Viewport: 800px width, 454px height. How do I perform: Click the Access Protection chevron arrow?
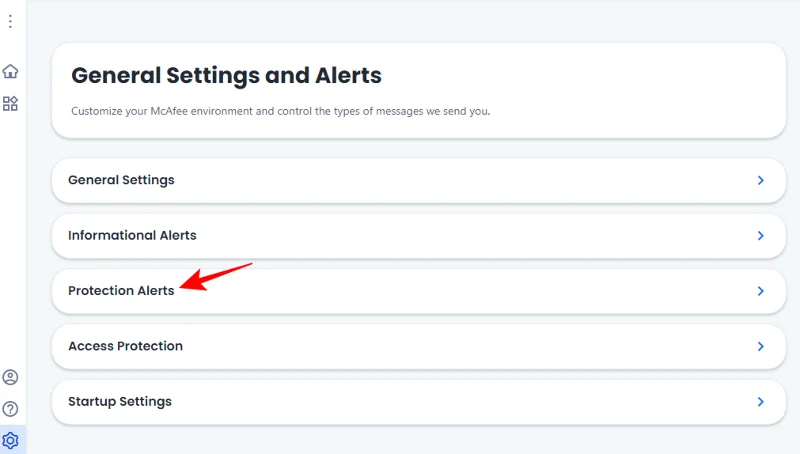point(760,346)
